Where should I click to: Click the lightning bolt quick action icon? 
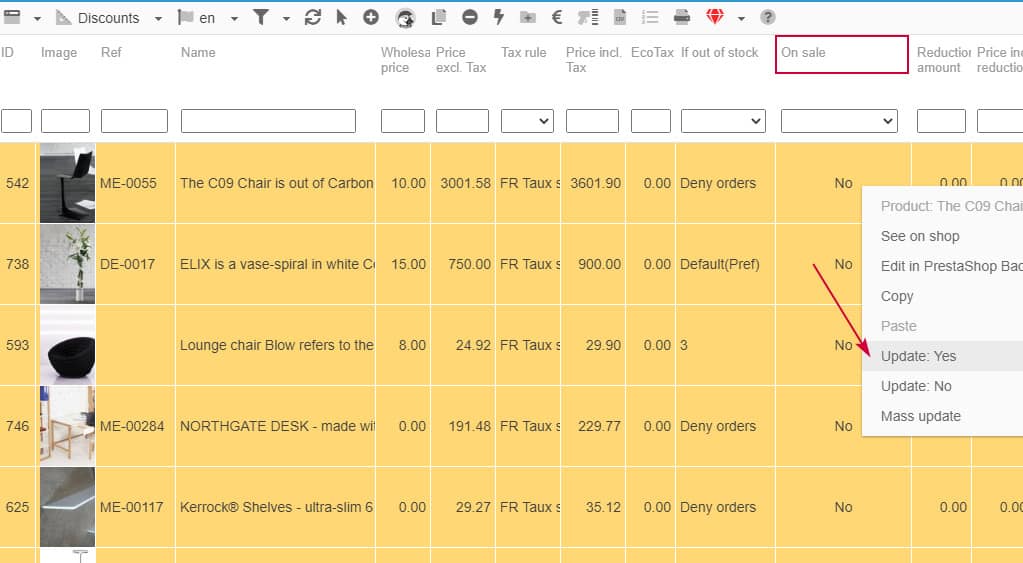[x=499, y=18]
